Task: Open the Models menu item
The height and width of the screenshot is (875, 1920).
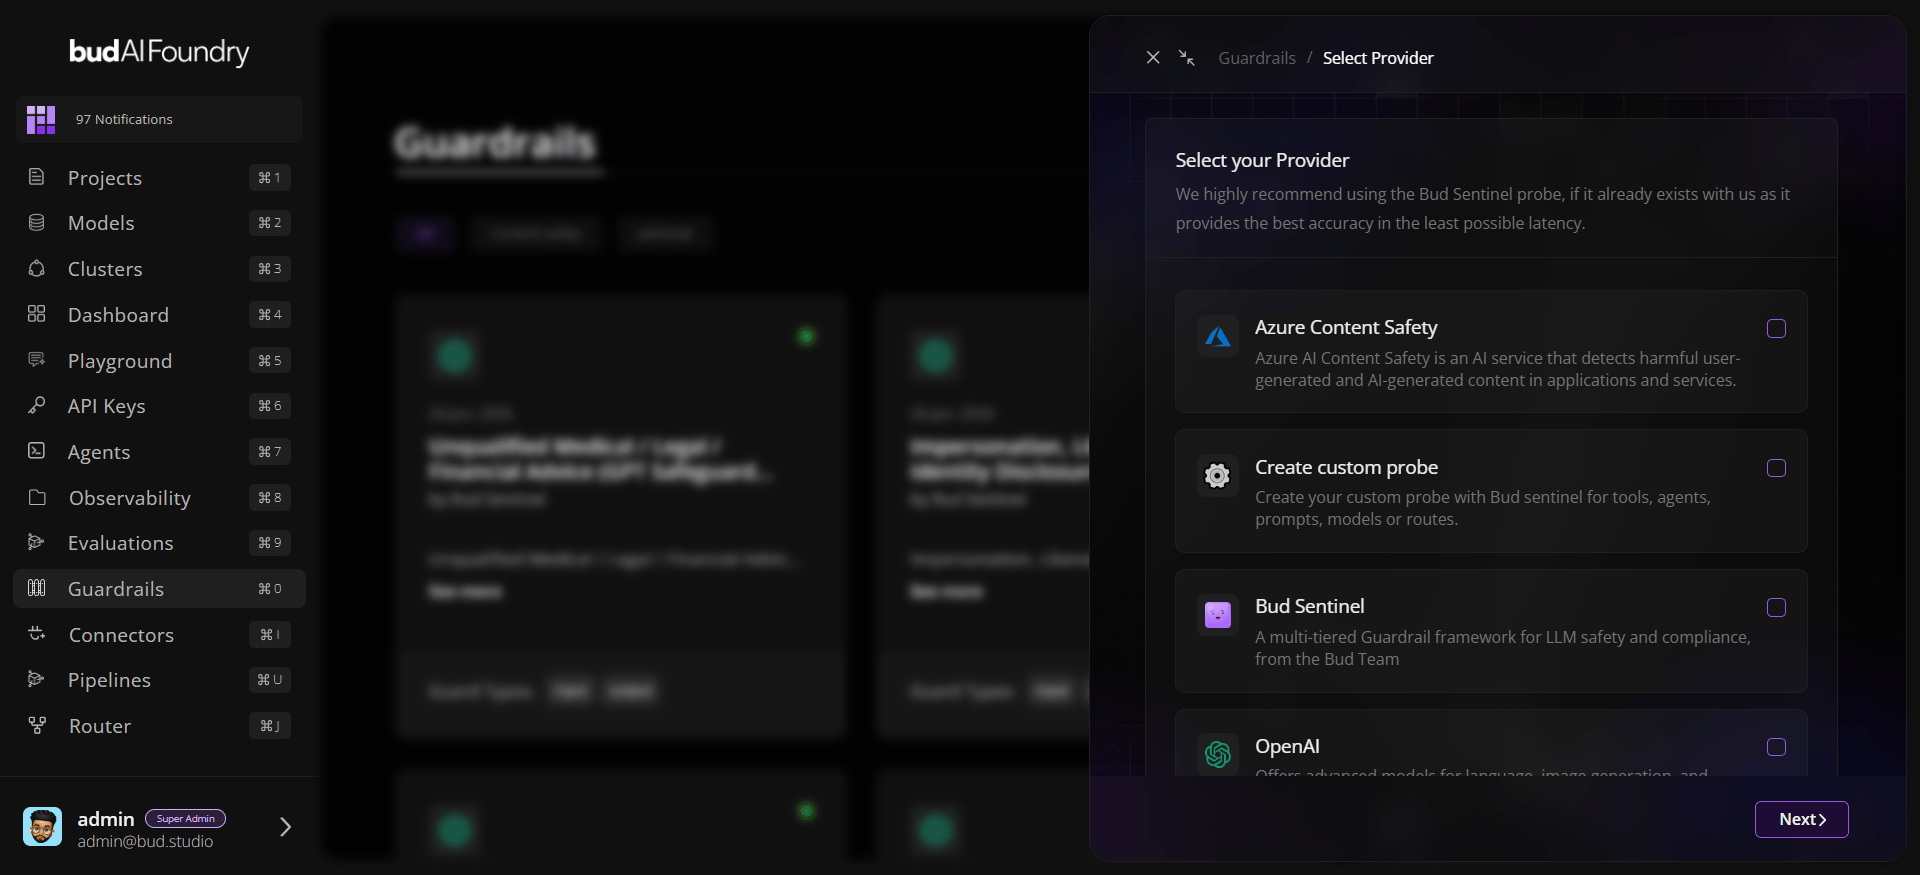Action: coord(159,222)
